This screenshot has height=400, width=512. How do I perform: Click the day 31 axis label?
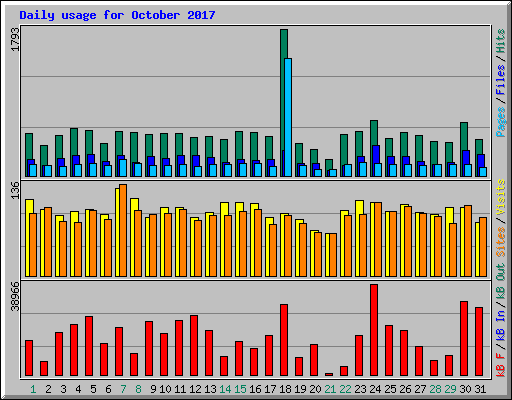coord(480,389)
